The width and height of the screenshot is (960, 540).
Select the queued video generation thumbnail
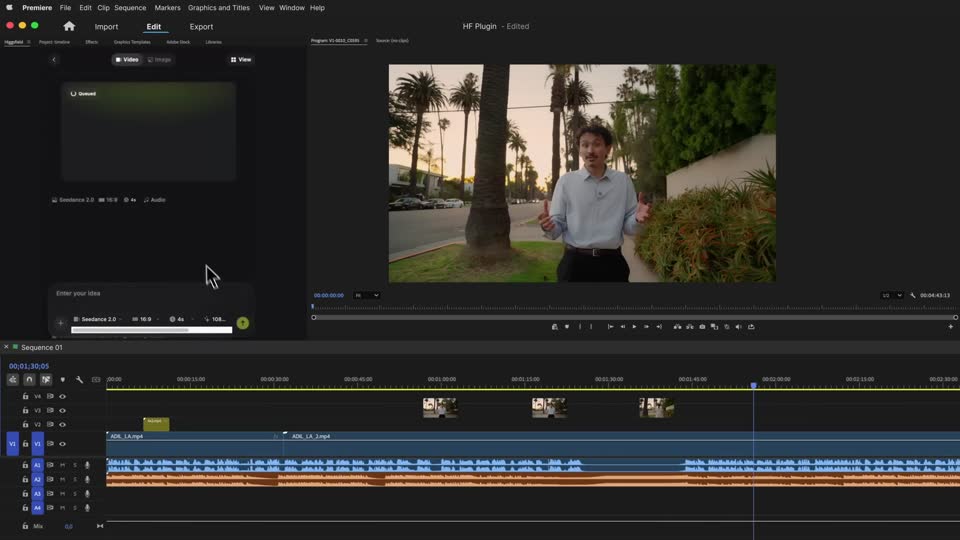click(x=148, y=132)
